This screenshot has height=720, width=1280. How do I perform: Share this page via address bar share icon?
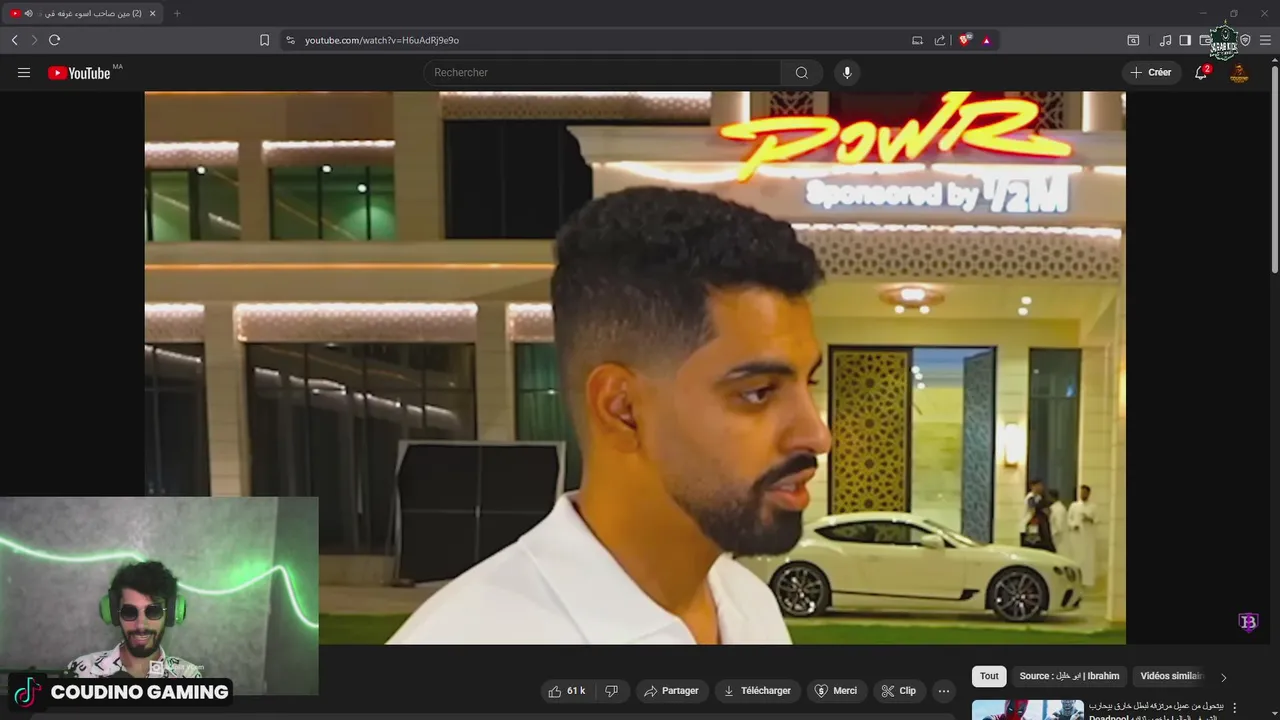tap(940, 40)
